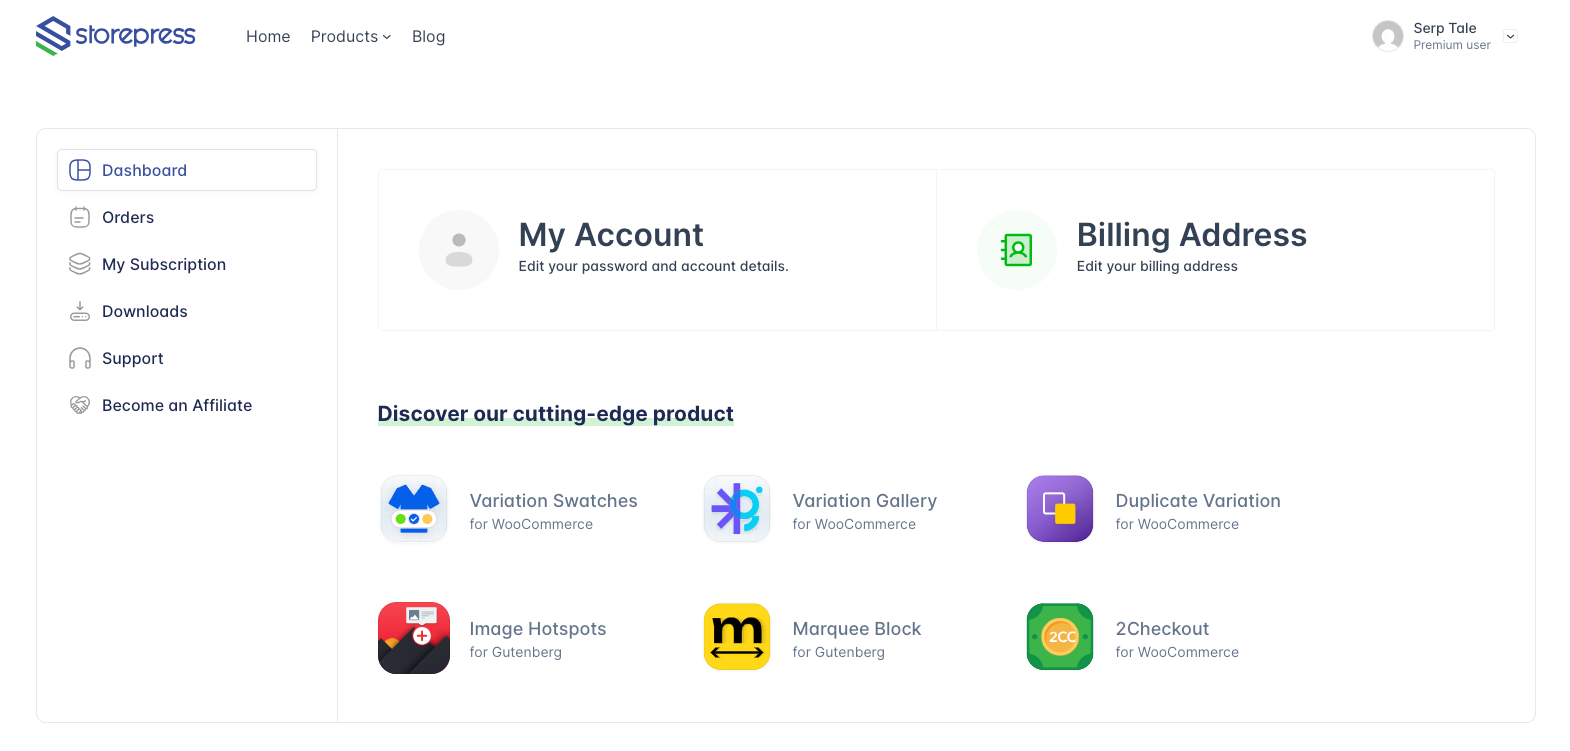Click the Variation Gallery snowflake icon

[x=736, y=508]
